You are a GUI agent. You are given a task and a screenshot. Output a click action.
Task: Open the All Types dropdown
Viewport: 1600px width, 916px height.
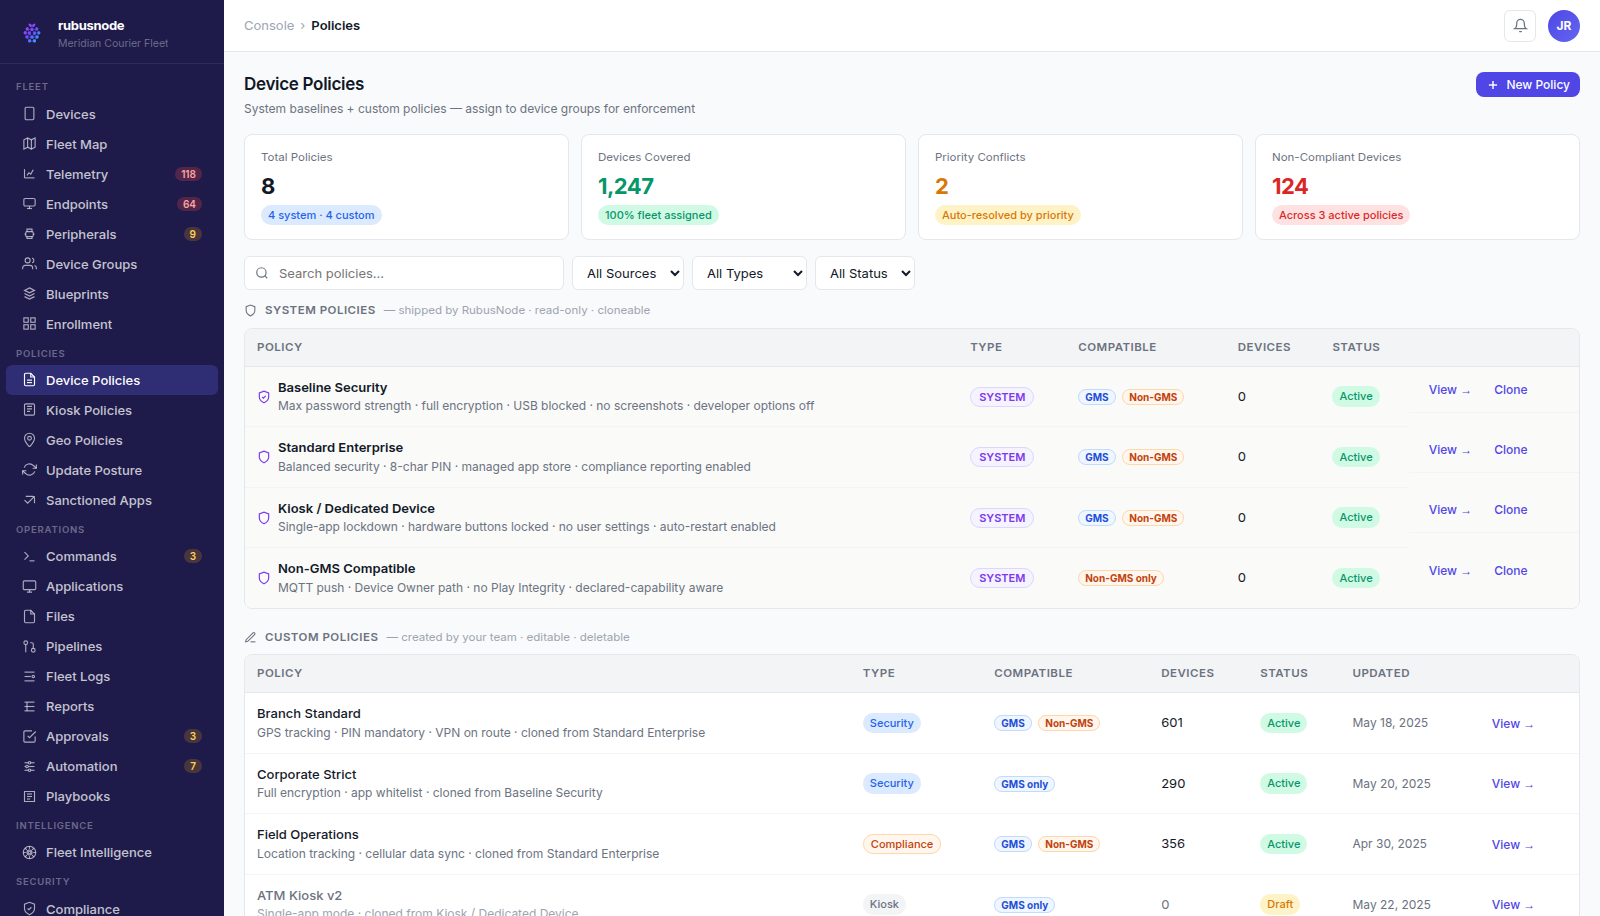point(750,273)
